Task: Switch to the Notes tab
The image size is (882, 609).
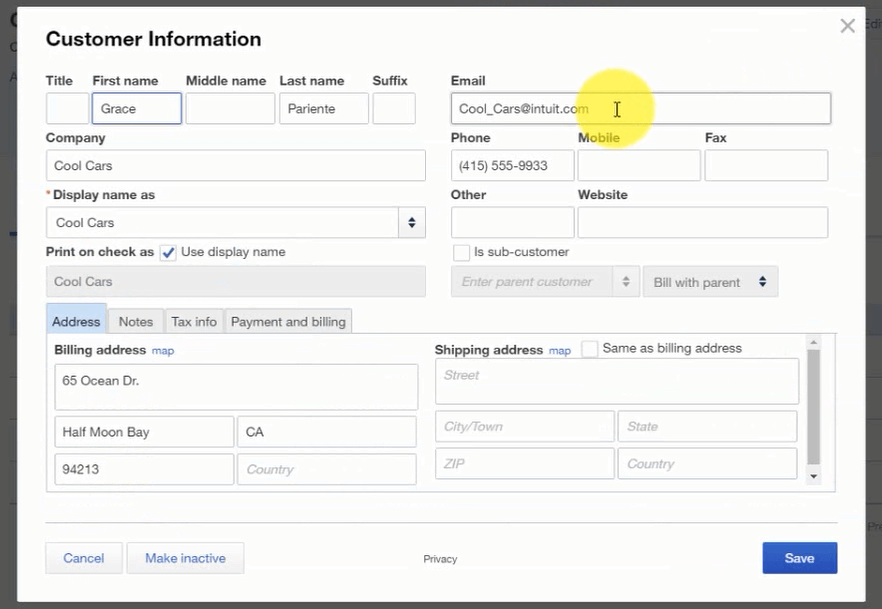Action: pos(135,321)
